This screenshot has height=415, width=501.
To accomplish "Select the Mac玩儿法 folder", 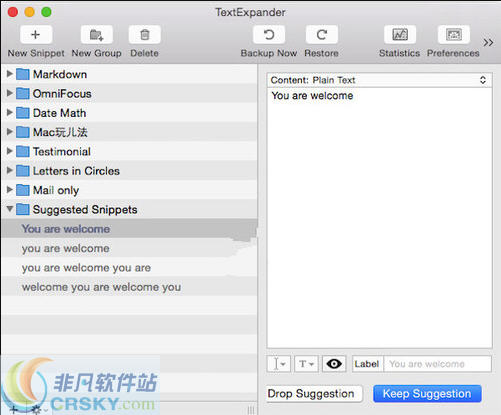I will (129, 132).
